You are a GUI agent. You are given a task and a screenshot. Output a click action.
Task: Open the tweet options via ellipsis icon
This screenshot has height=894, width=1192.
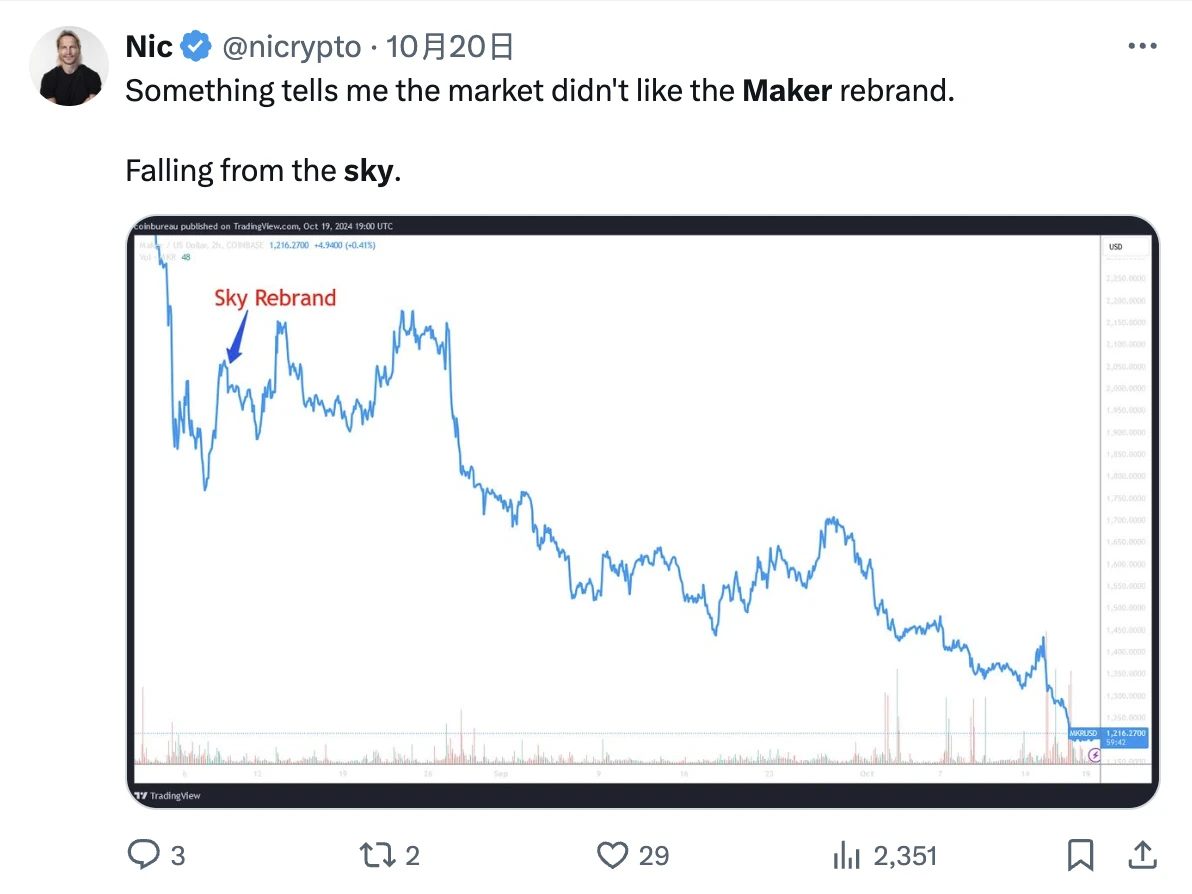pos(1142,45)
